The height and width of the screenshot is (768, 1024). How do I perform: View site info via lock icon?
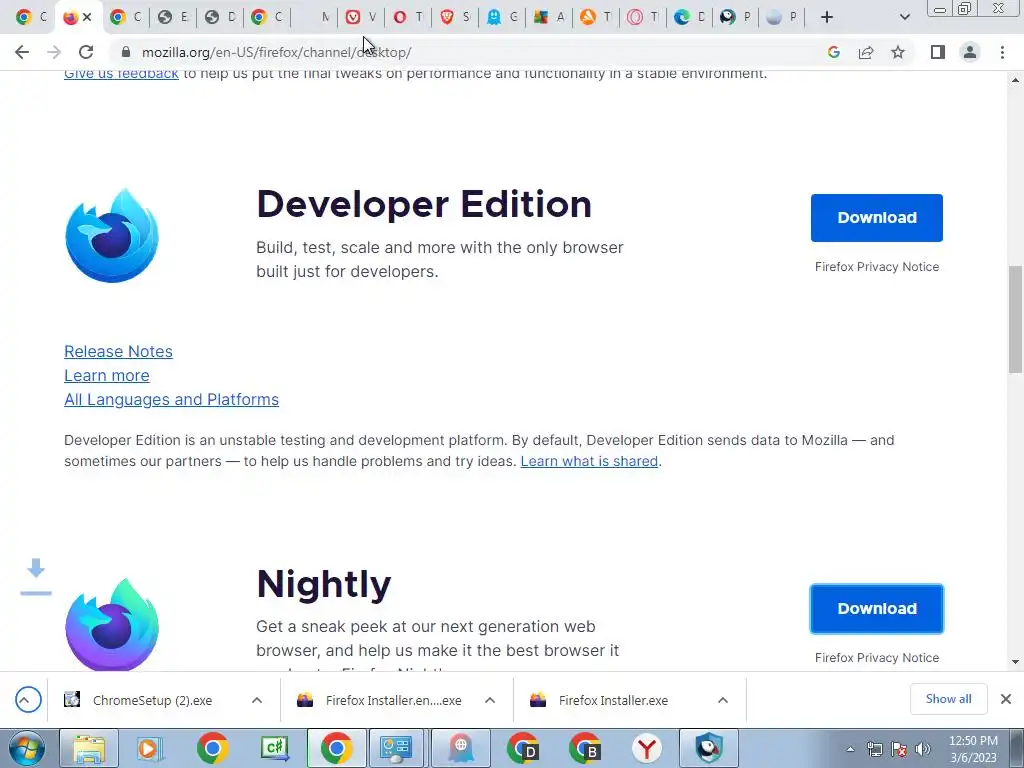click(126, 52)
